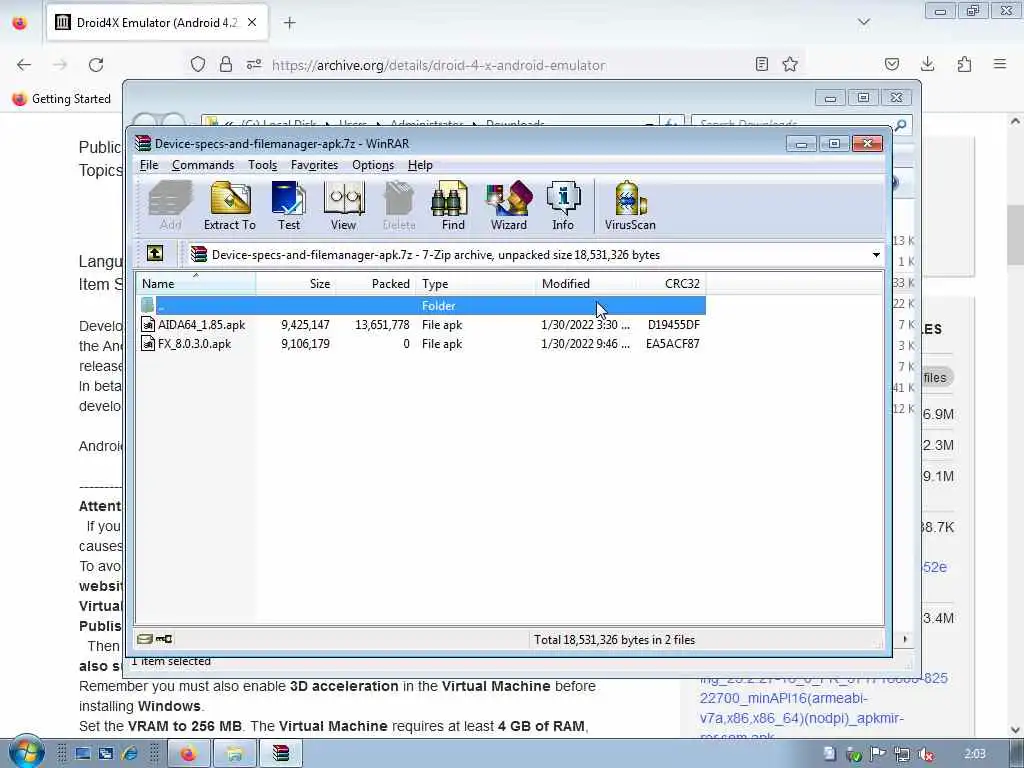Open the Commands menu
The height and width of the screenshot is (768, 1024).
[203, 165]
